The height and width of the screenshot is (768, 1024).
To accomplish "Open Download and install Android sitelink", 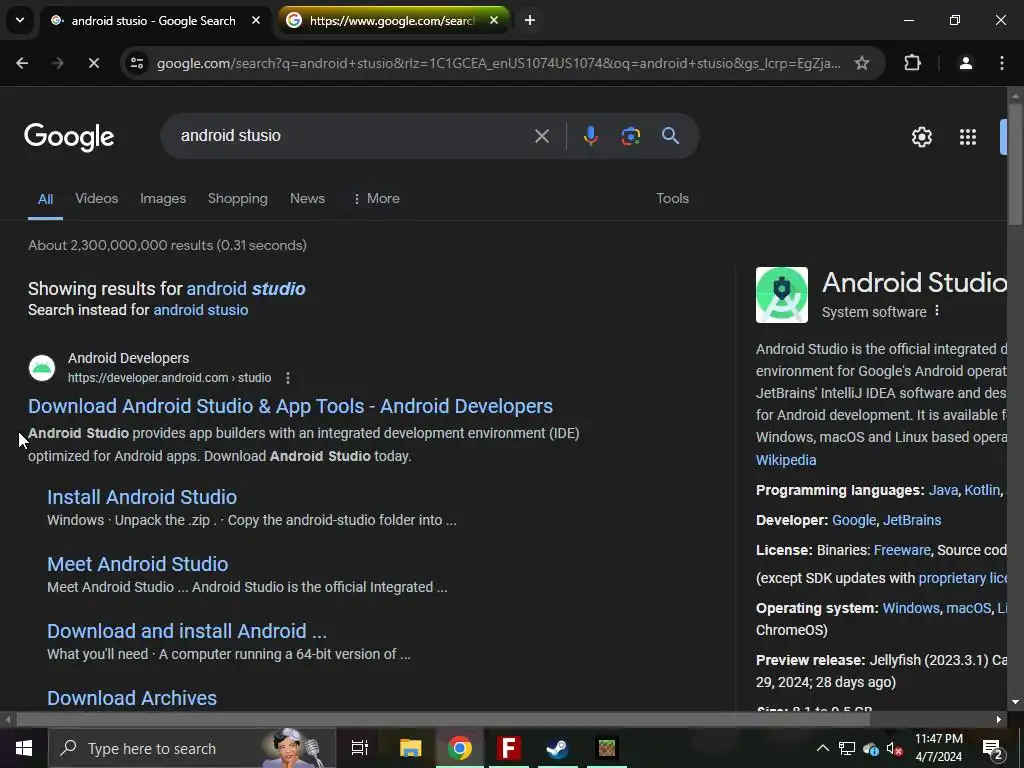I will click(187, 632).
